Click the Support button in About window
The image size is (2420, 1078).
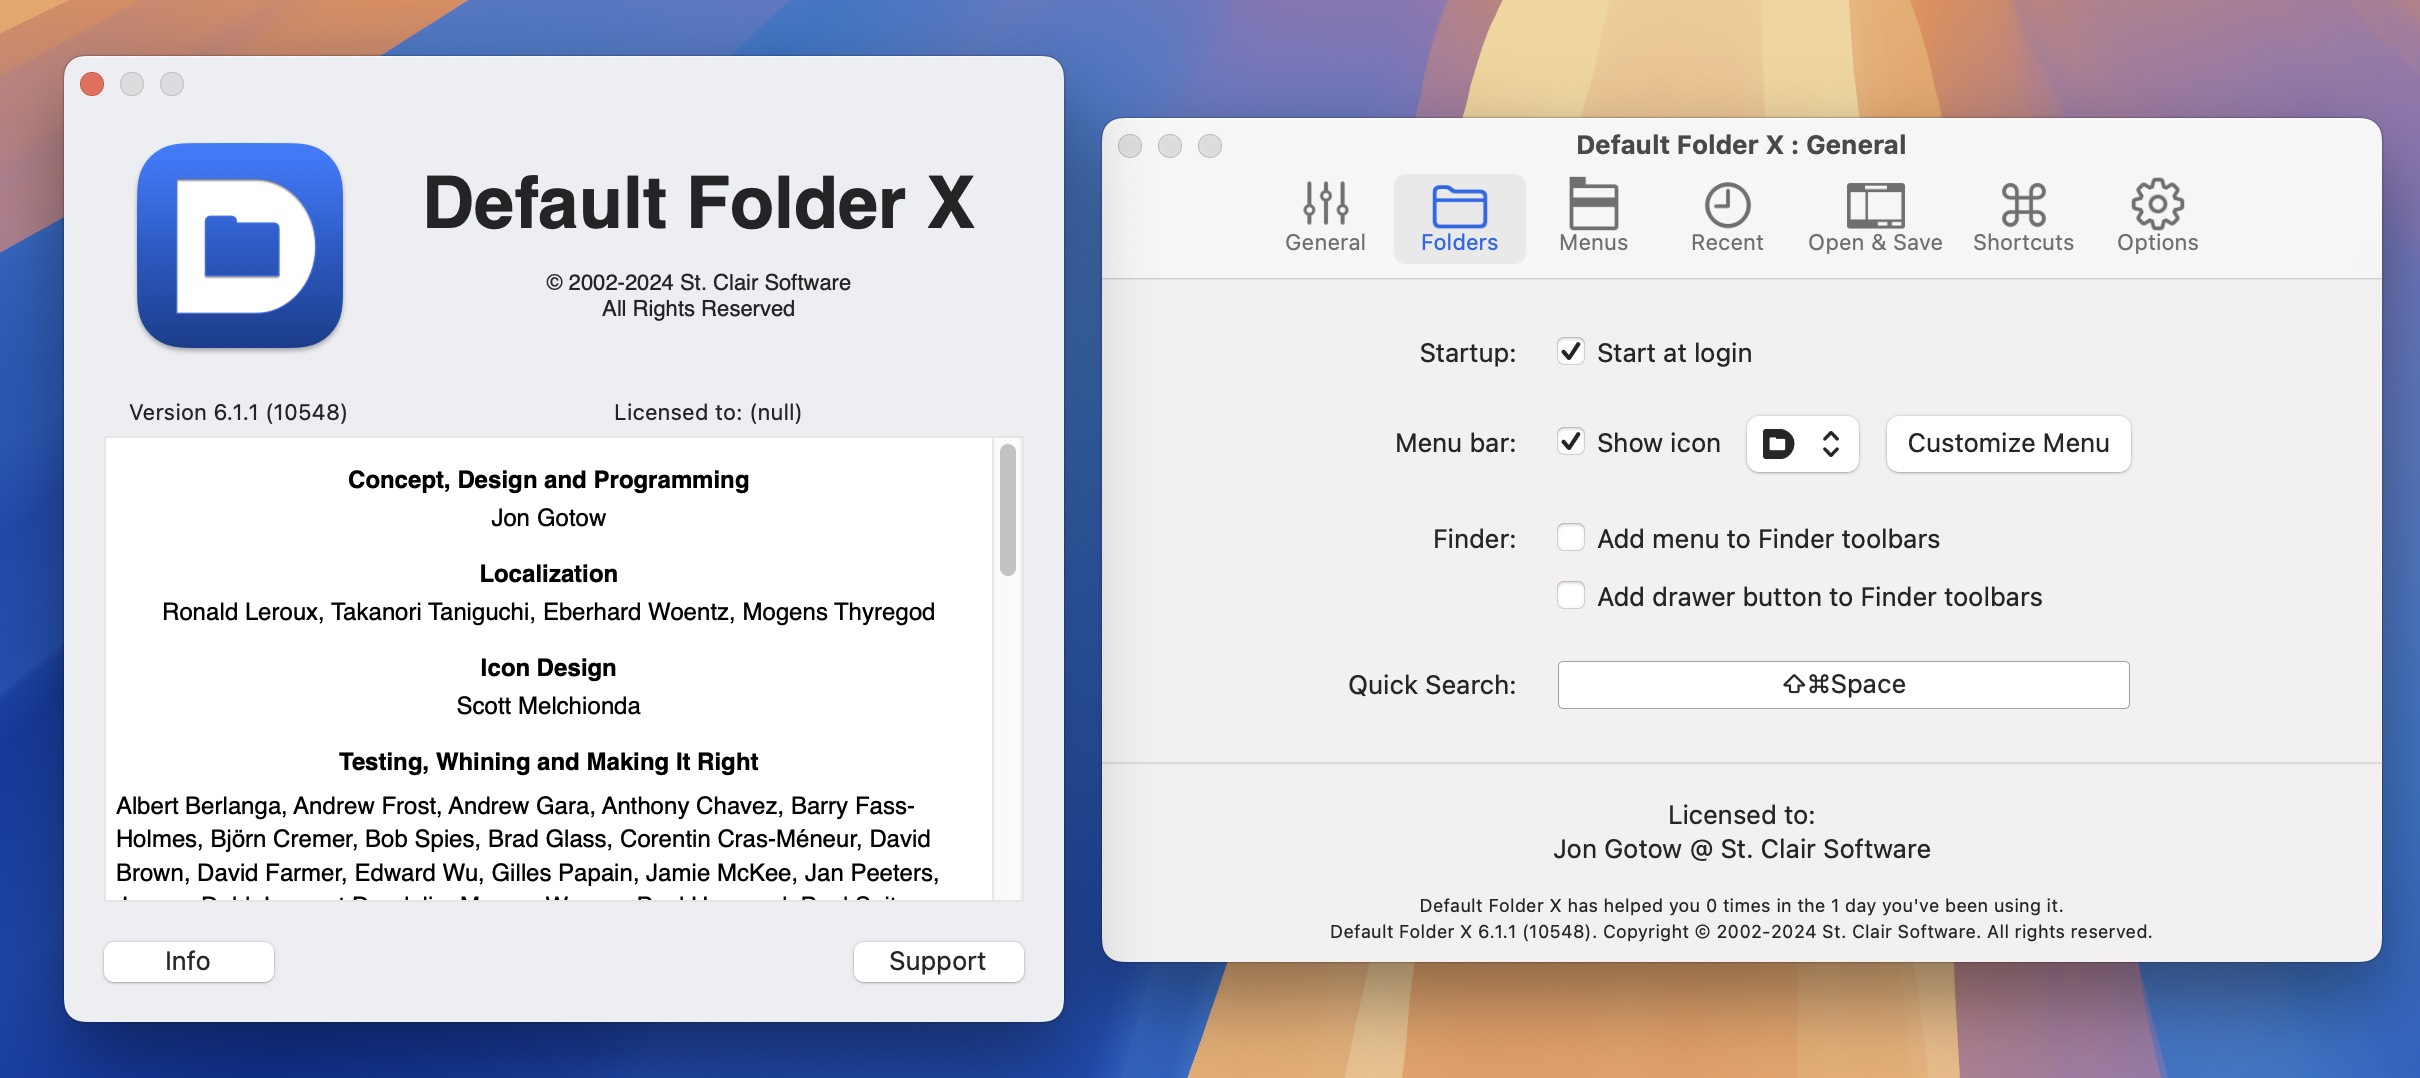[x=938, y=961]
